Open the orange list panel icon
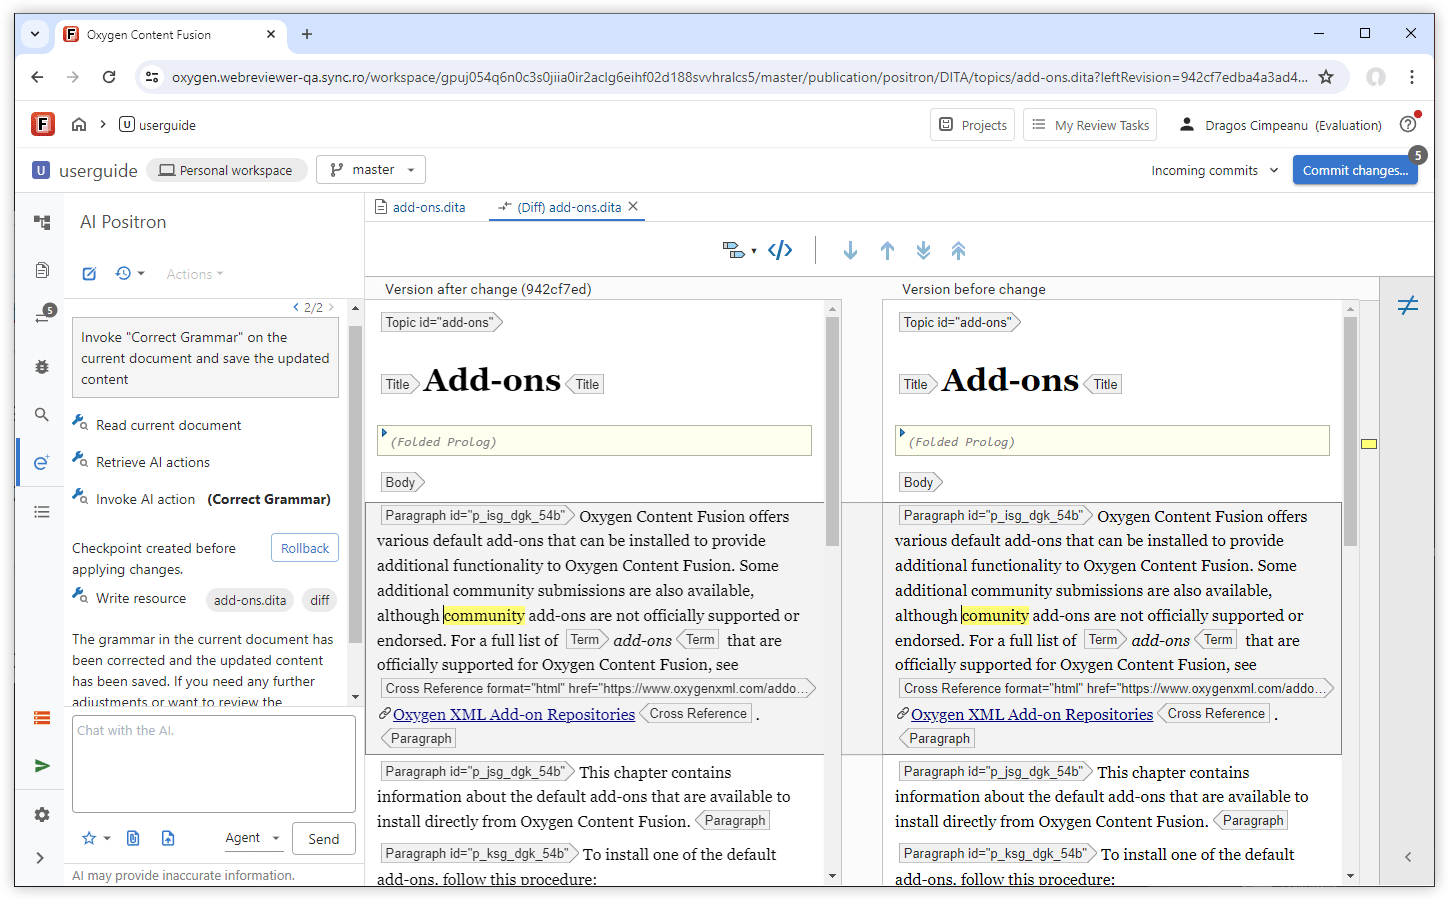This screenshot has height=900, width=1450. pyautogui.click(x=42, y=718)
